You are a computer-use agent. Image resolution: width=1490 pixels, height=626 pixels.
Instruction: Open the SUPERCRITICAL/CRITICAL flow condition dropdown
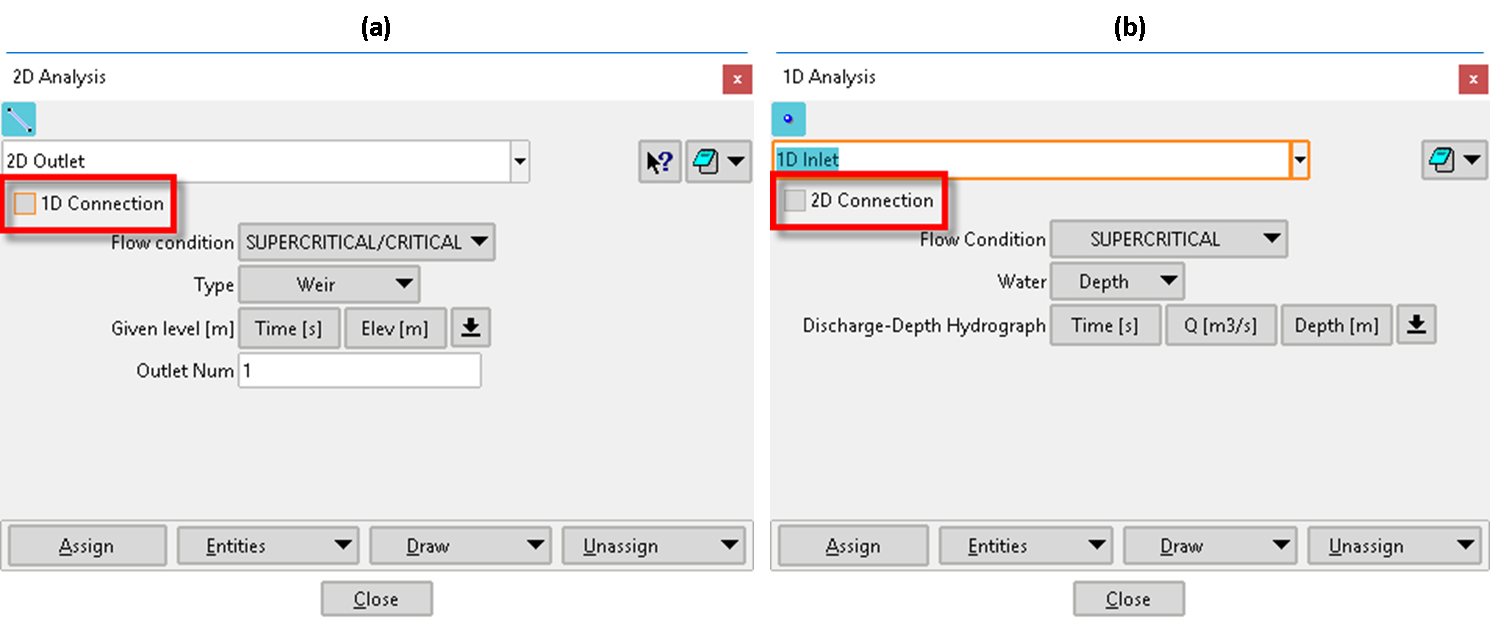click(x=366, y=242)
